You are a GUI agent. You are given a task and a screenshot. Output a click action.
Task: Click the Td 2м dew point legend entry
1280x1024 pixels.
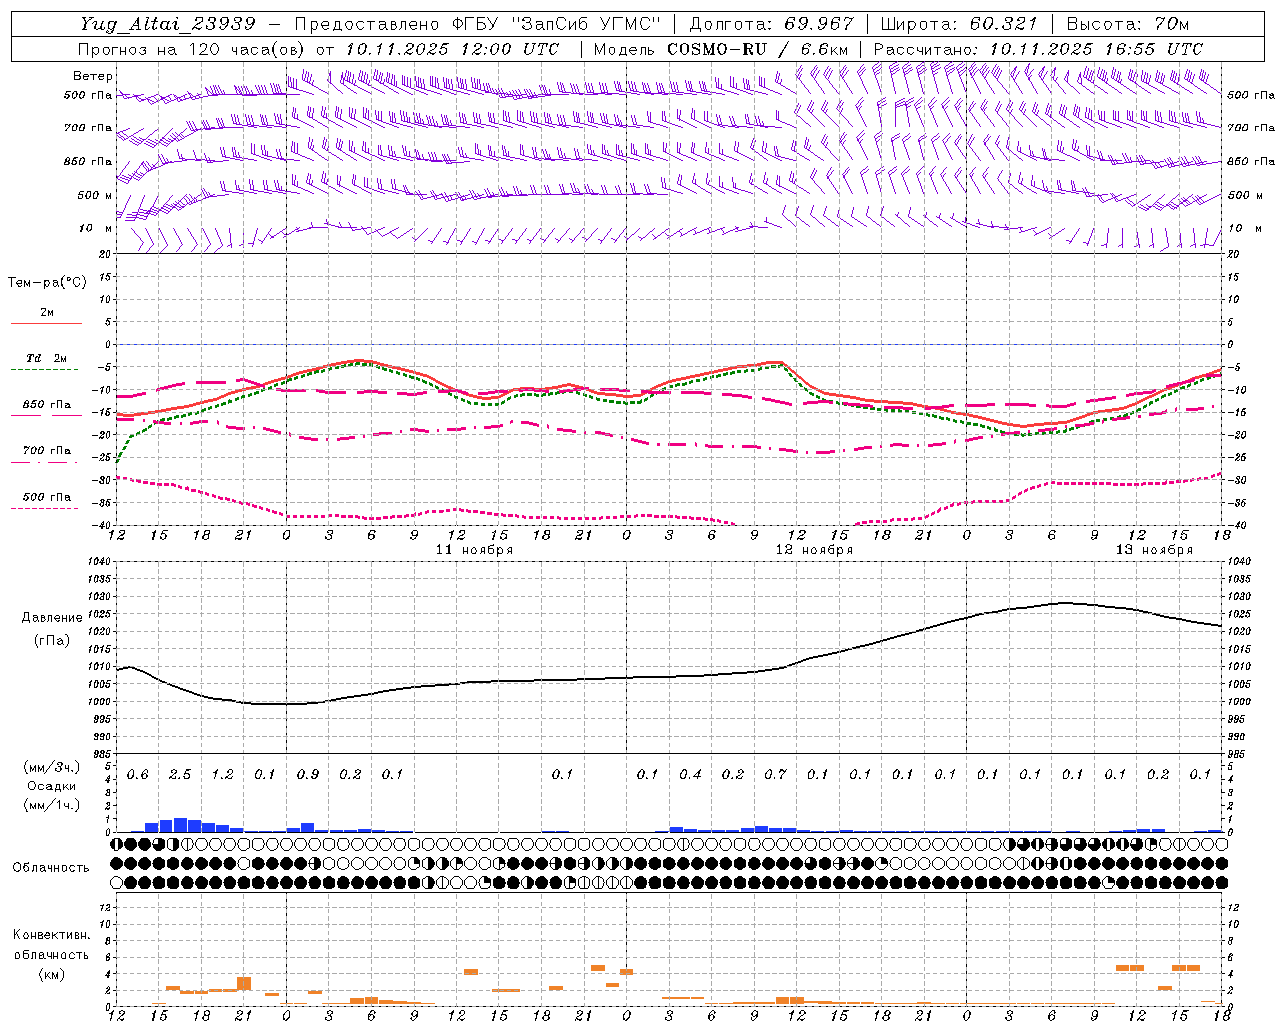pos(46,358)
